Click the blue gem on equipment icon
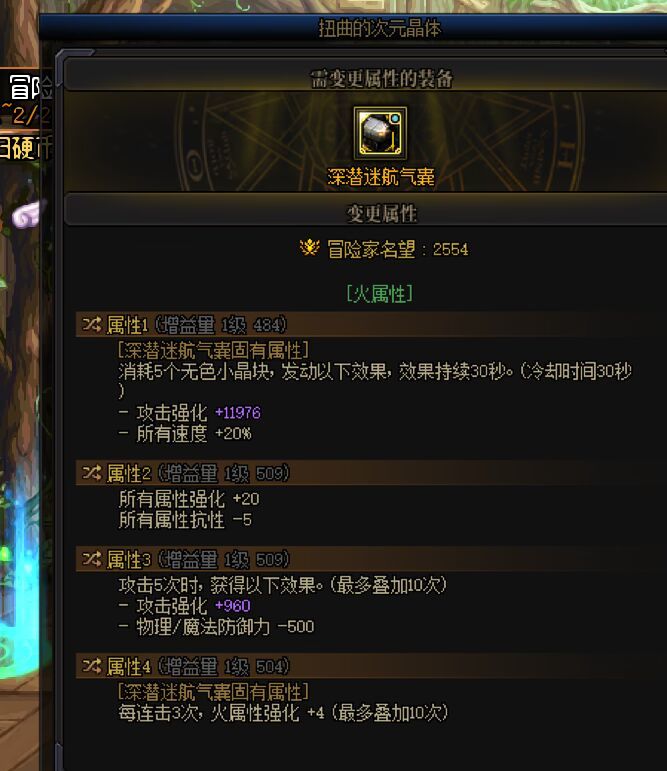The height and width of the screenshot is (771, 667). pos(395,119)
